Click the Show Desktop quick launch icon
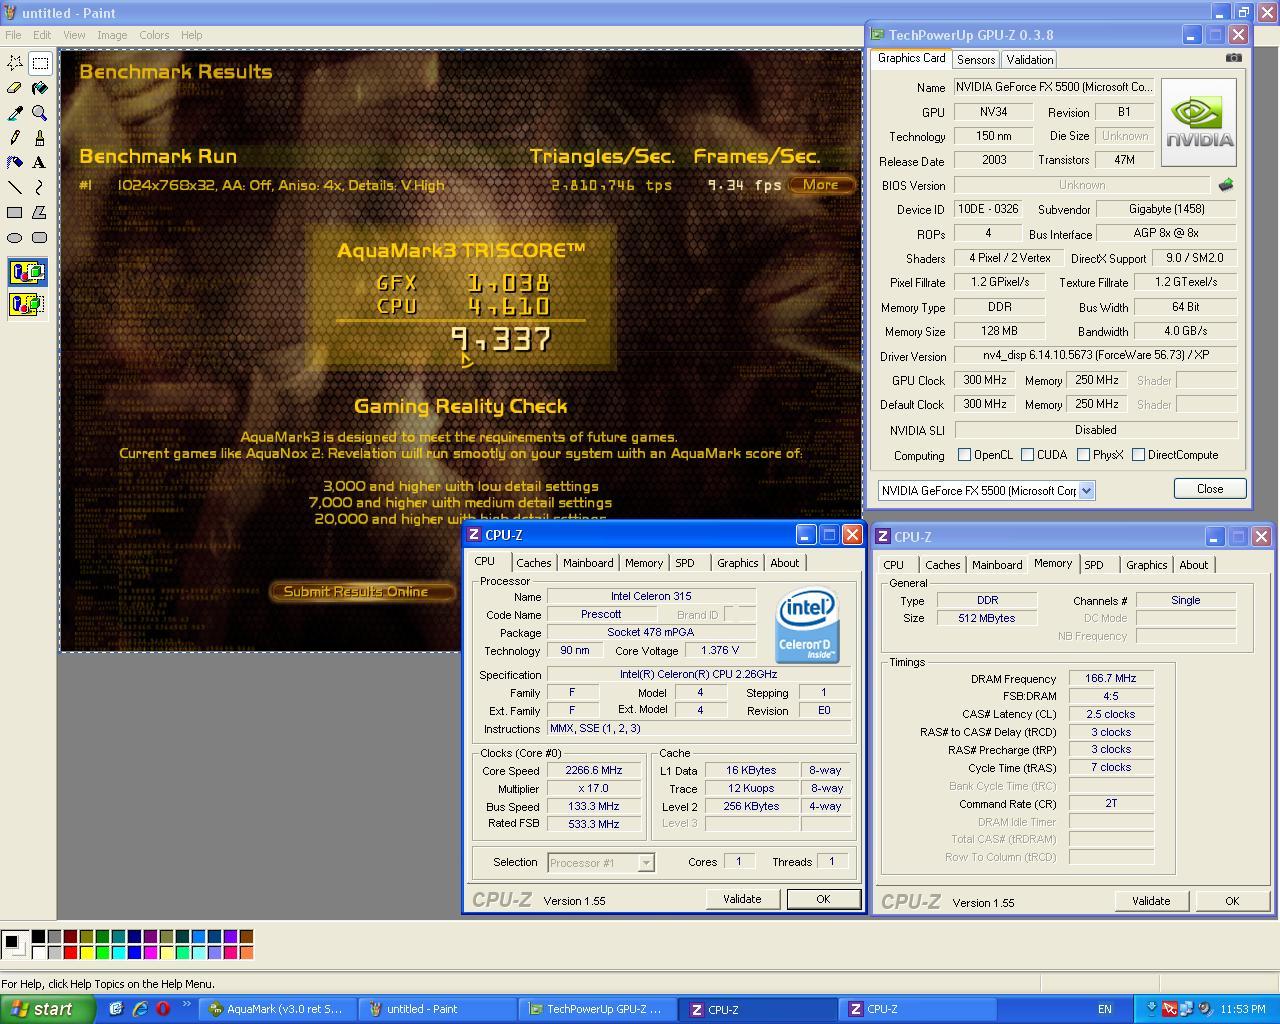Viewport: 1280px width, 1024px height. coord(116,1009)
